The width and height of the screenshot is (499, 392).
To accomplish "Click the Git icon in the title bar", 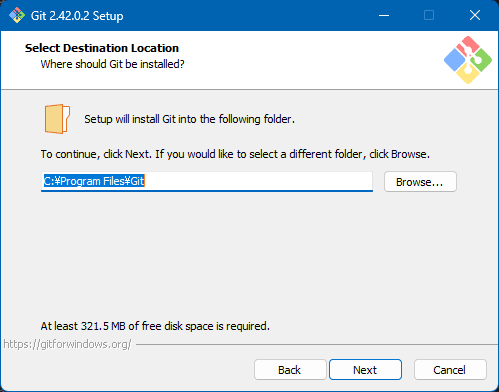I will [17, 15].
